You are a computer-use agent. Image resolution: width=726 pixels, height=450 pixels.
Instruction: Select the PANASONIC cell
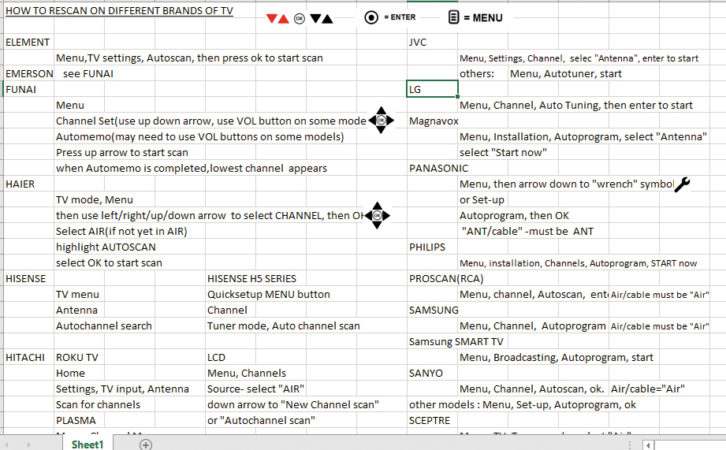tap(438, 168)
